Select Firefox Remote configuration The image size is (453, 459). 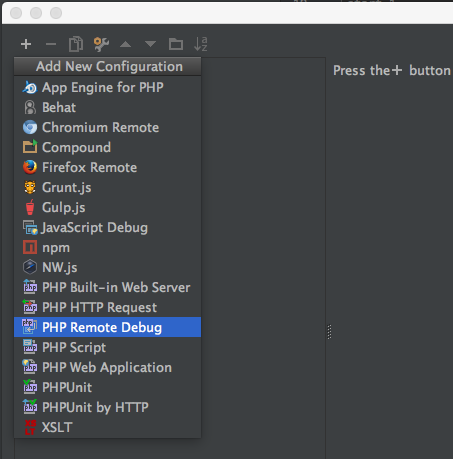(107, 167)
